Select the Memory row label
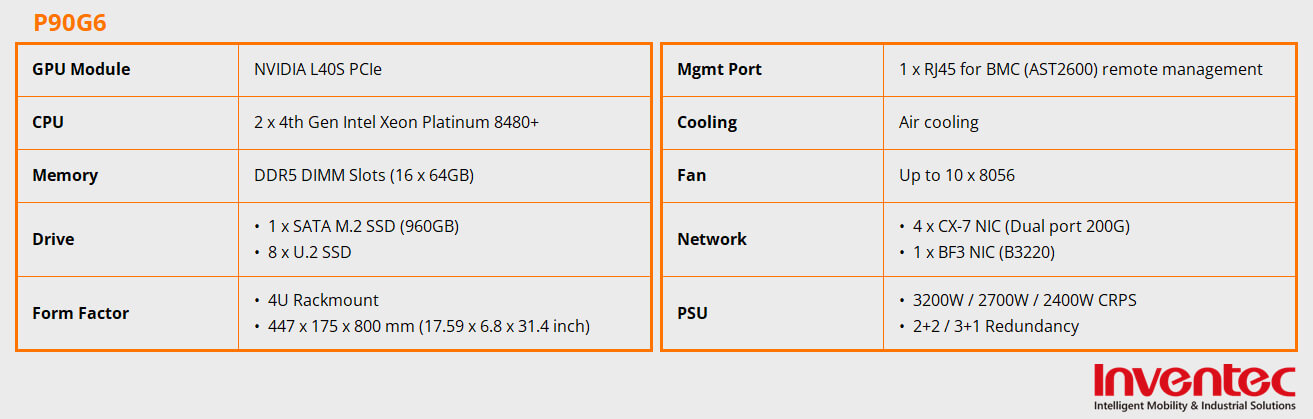 (x=65, y=176)
